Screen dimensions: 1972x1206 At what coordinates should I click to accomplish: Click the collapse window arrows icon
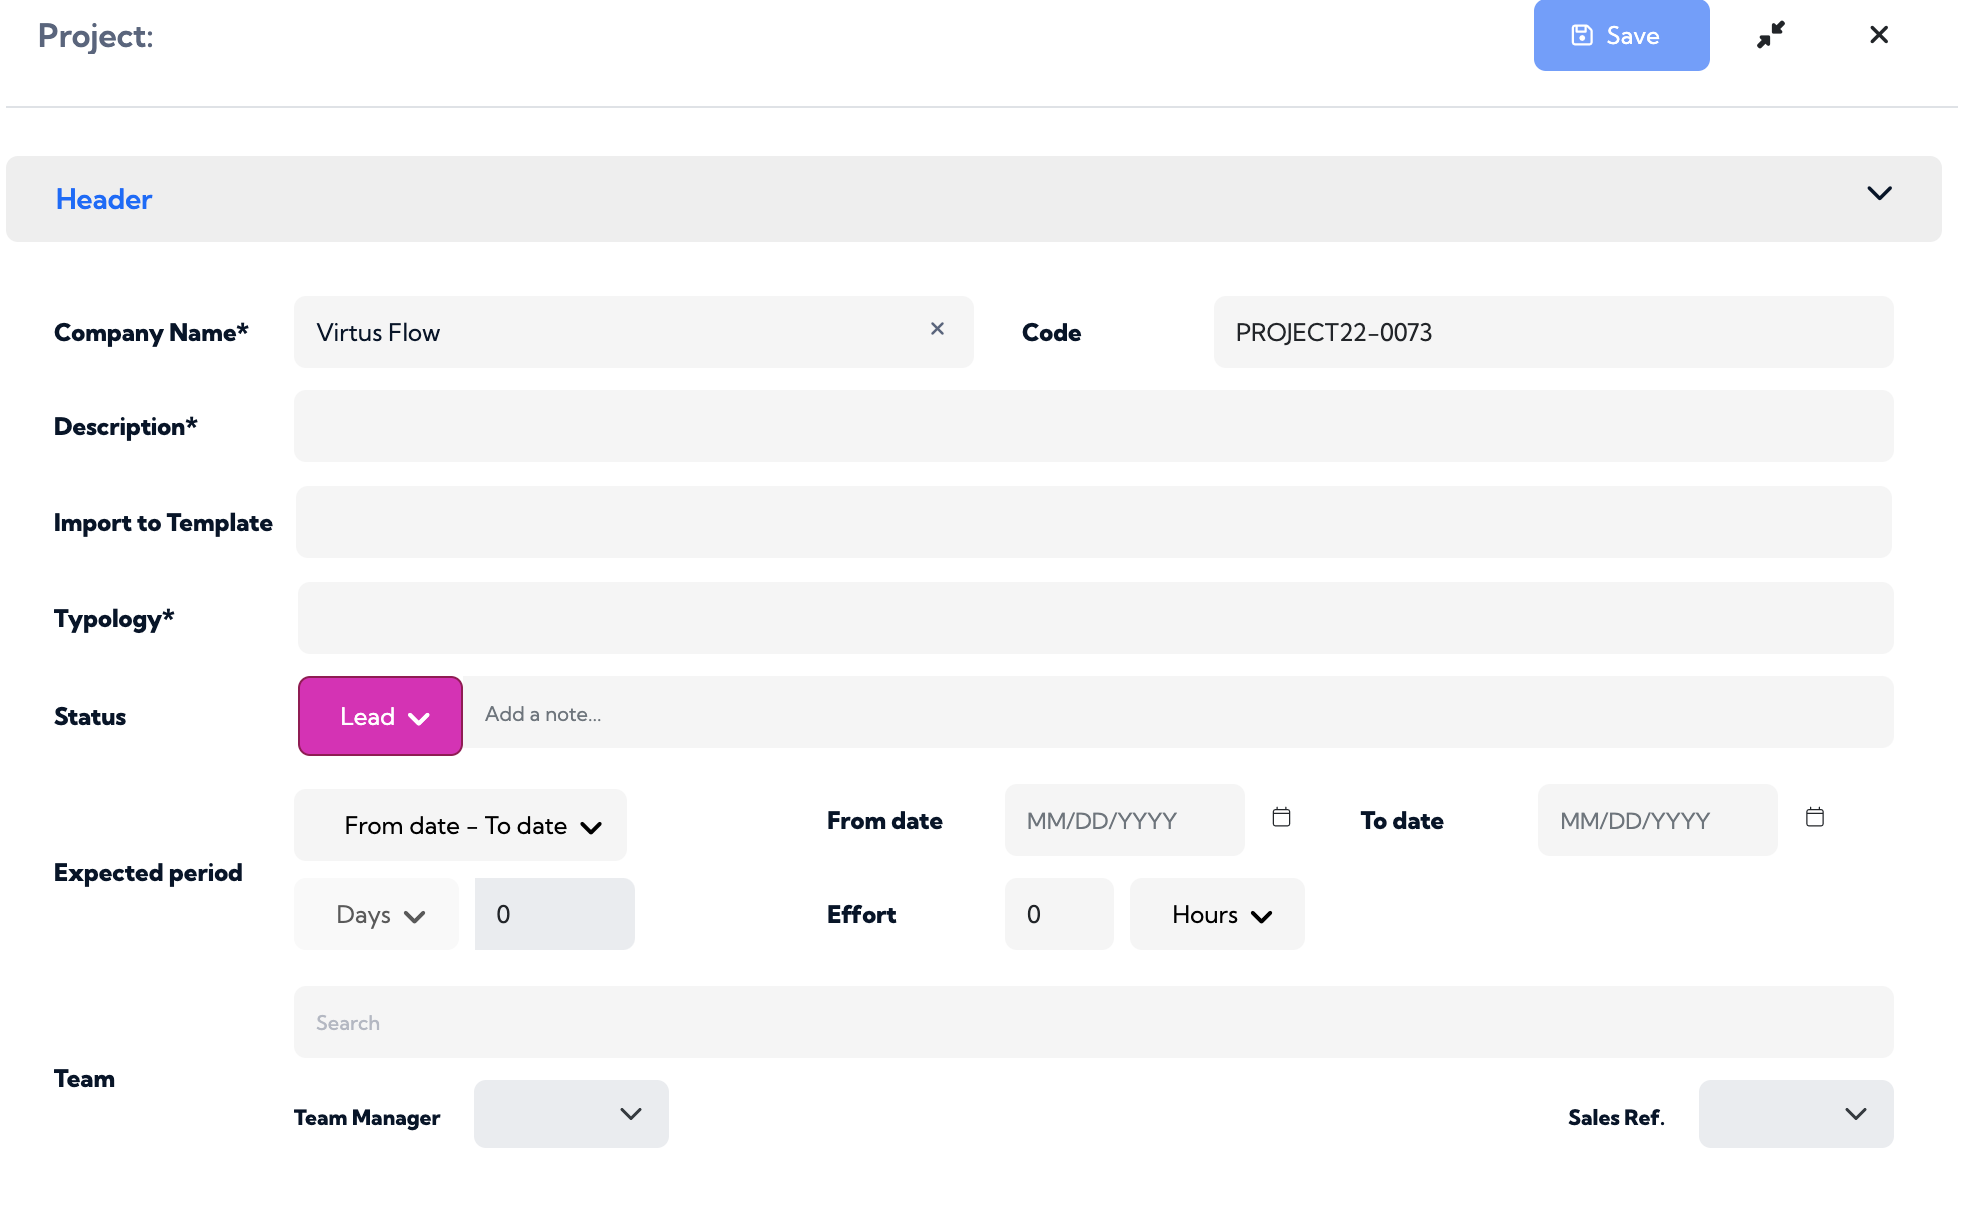coord(1771,35)
